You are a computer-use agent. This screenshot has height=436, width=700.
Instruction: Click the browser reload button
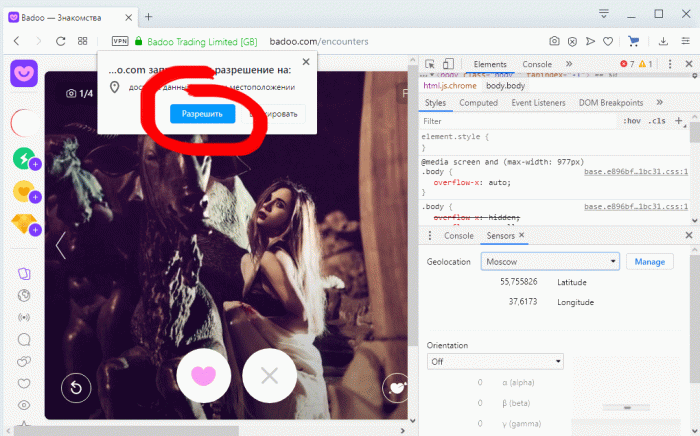point(61,41)
